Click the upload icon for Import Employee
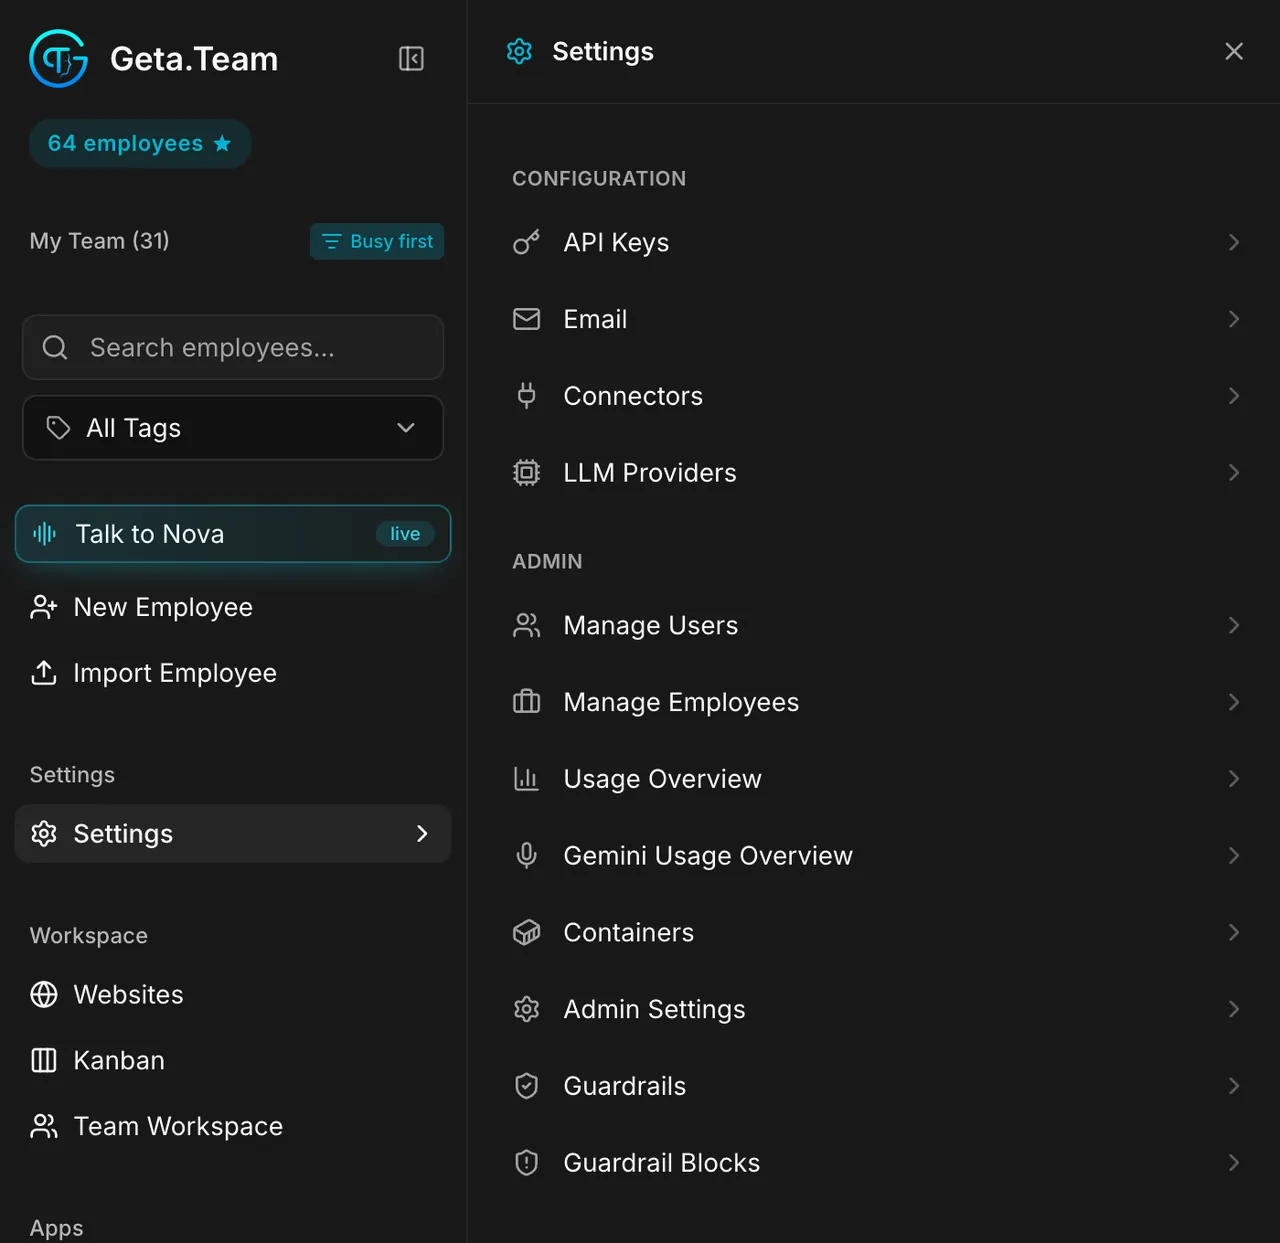Image resolution: width=1280 pixels, height=1243 pixels. pos(44,673)
